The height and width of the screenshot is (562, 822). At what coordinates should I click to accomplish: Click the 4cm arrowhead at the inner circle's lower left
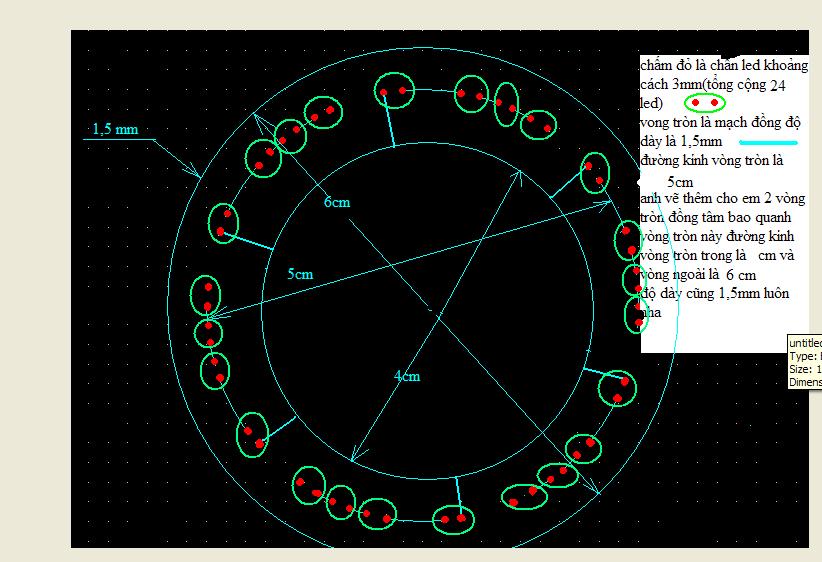click(353, 458)
